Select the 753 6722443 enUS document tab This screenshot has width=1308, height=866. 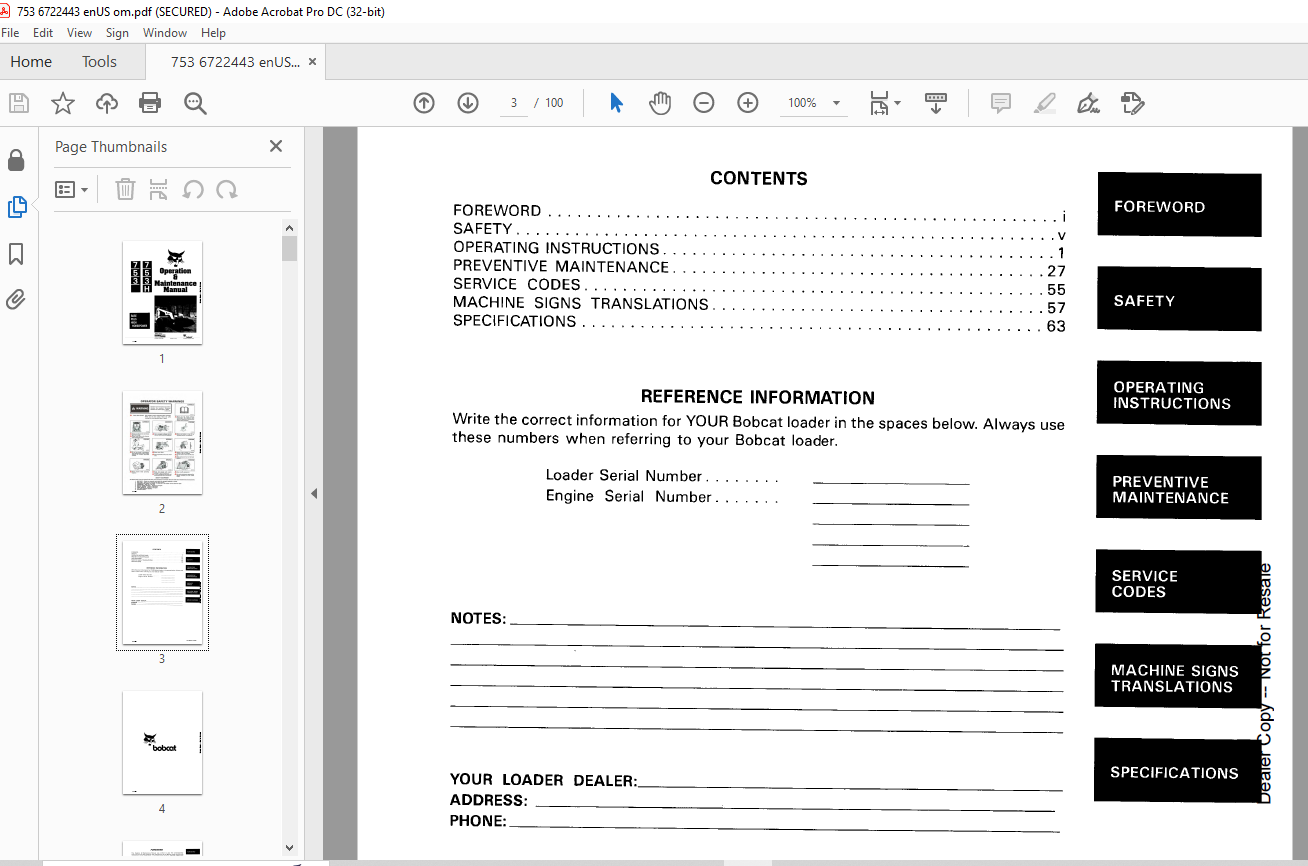pyautogui.click(x=234, y=62)
